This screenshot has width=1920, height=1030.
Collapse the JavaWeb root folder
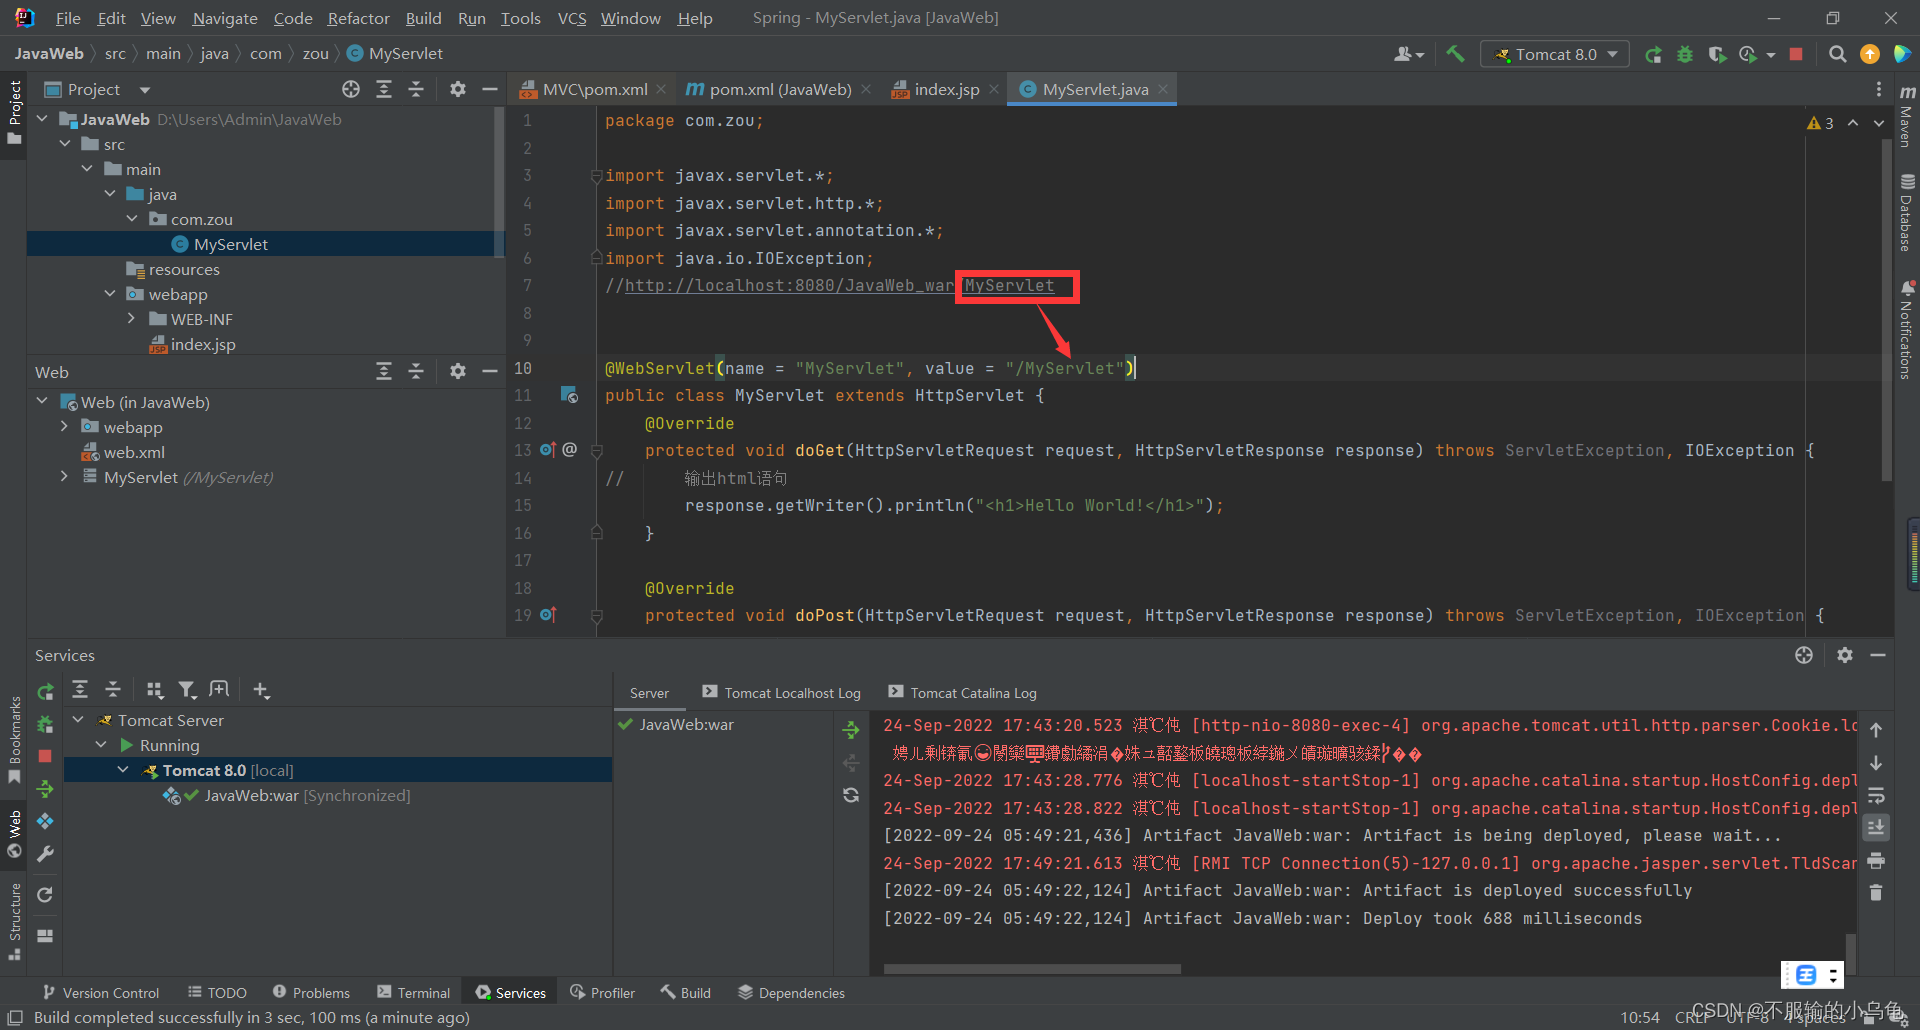tap(43, 119)
